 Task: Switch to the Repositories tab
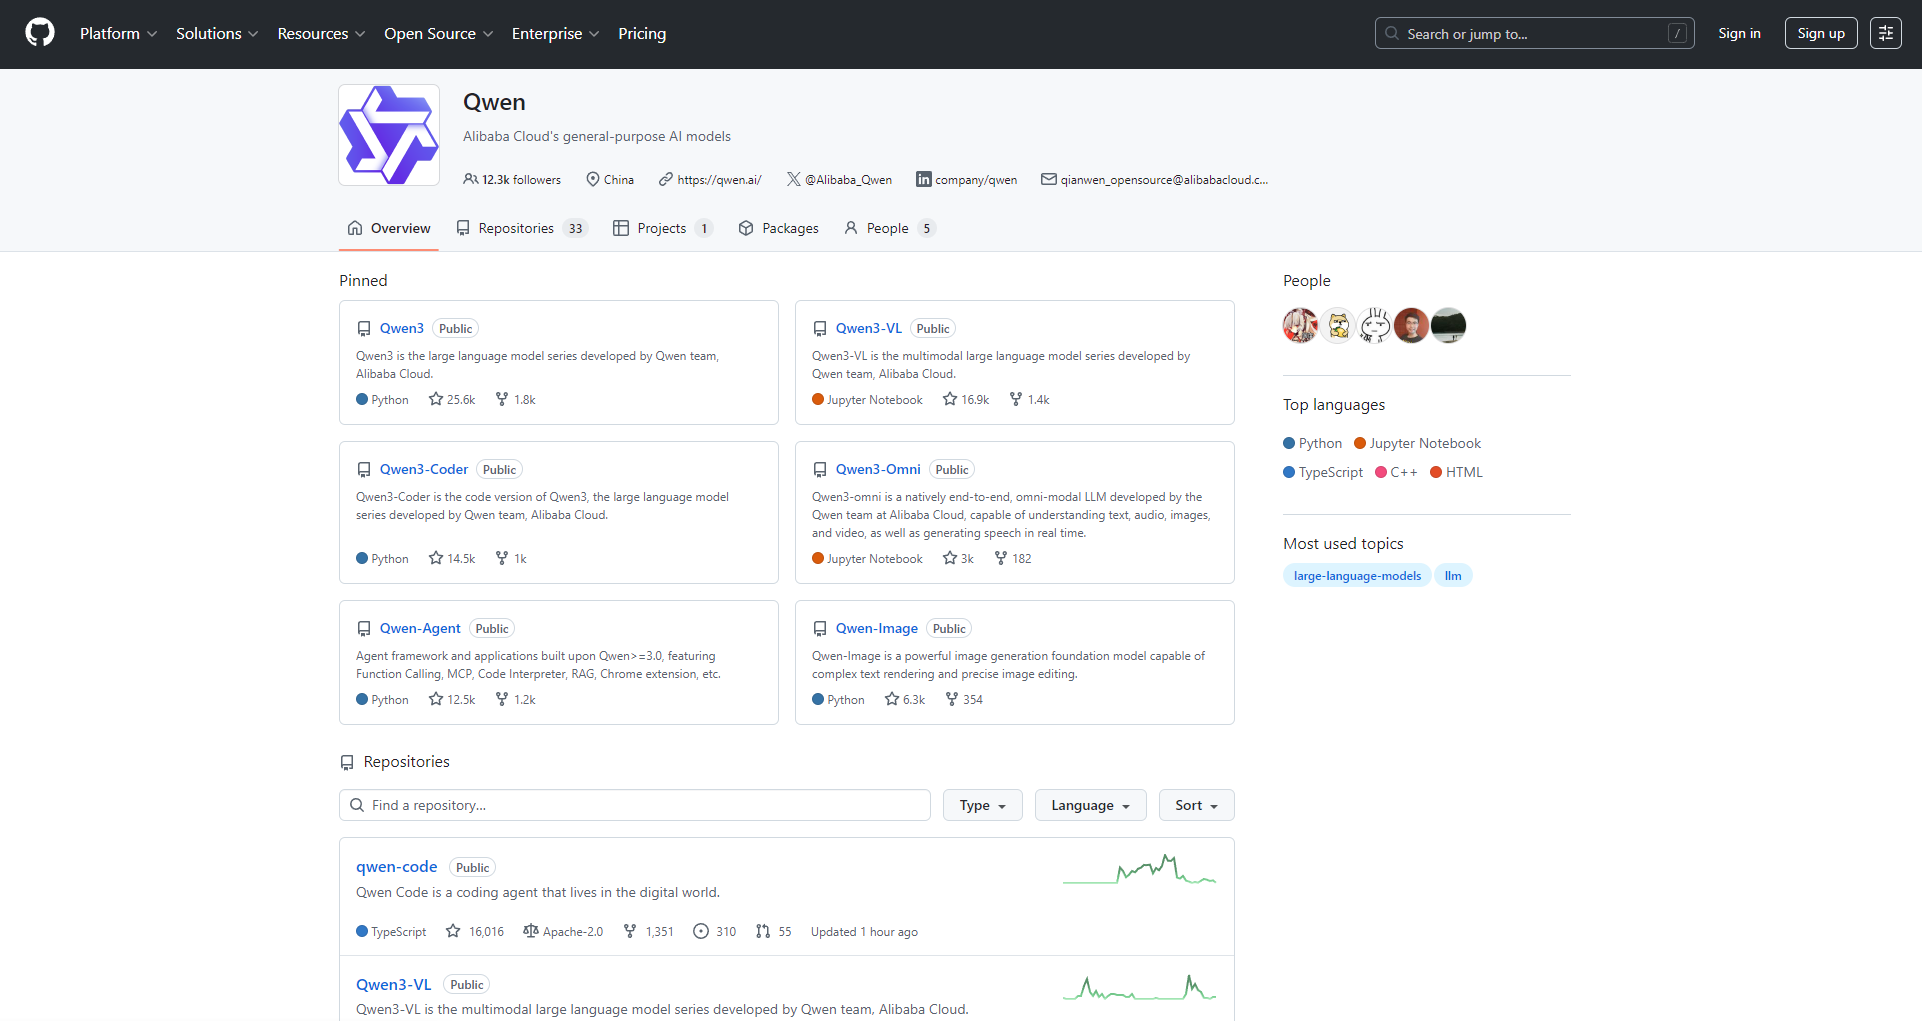pos(521,228)
